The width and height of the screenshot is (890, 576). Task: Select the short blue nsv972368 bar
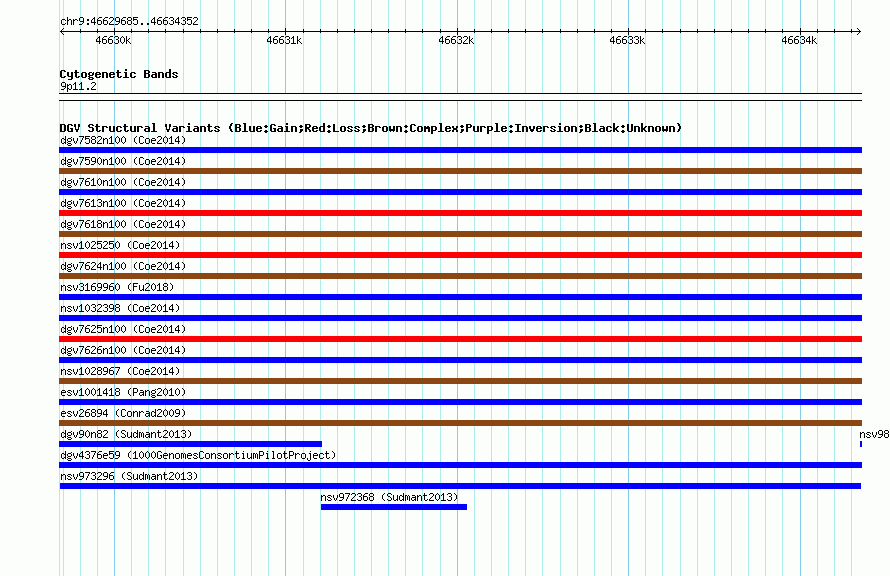tap(394, 507)
